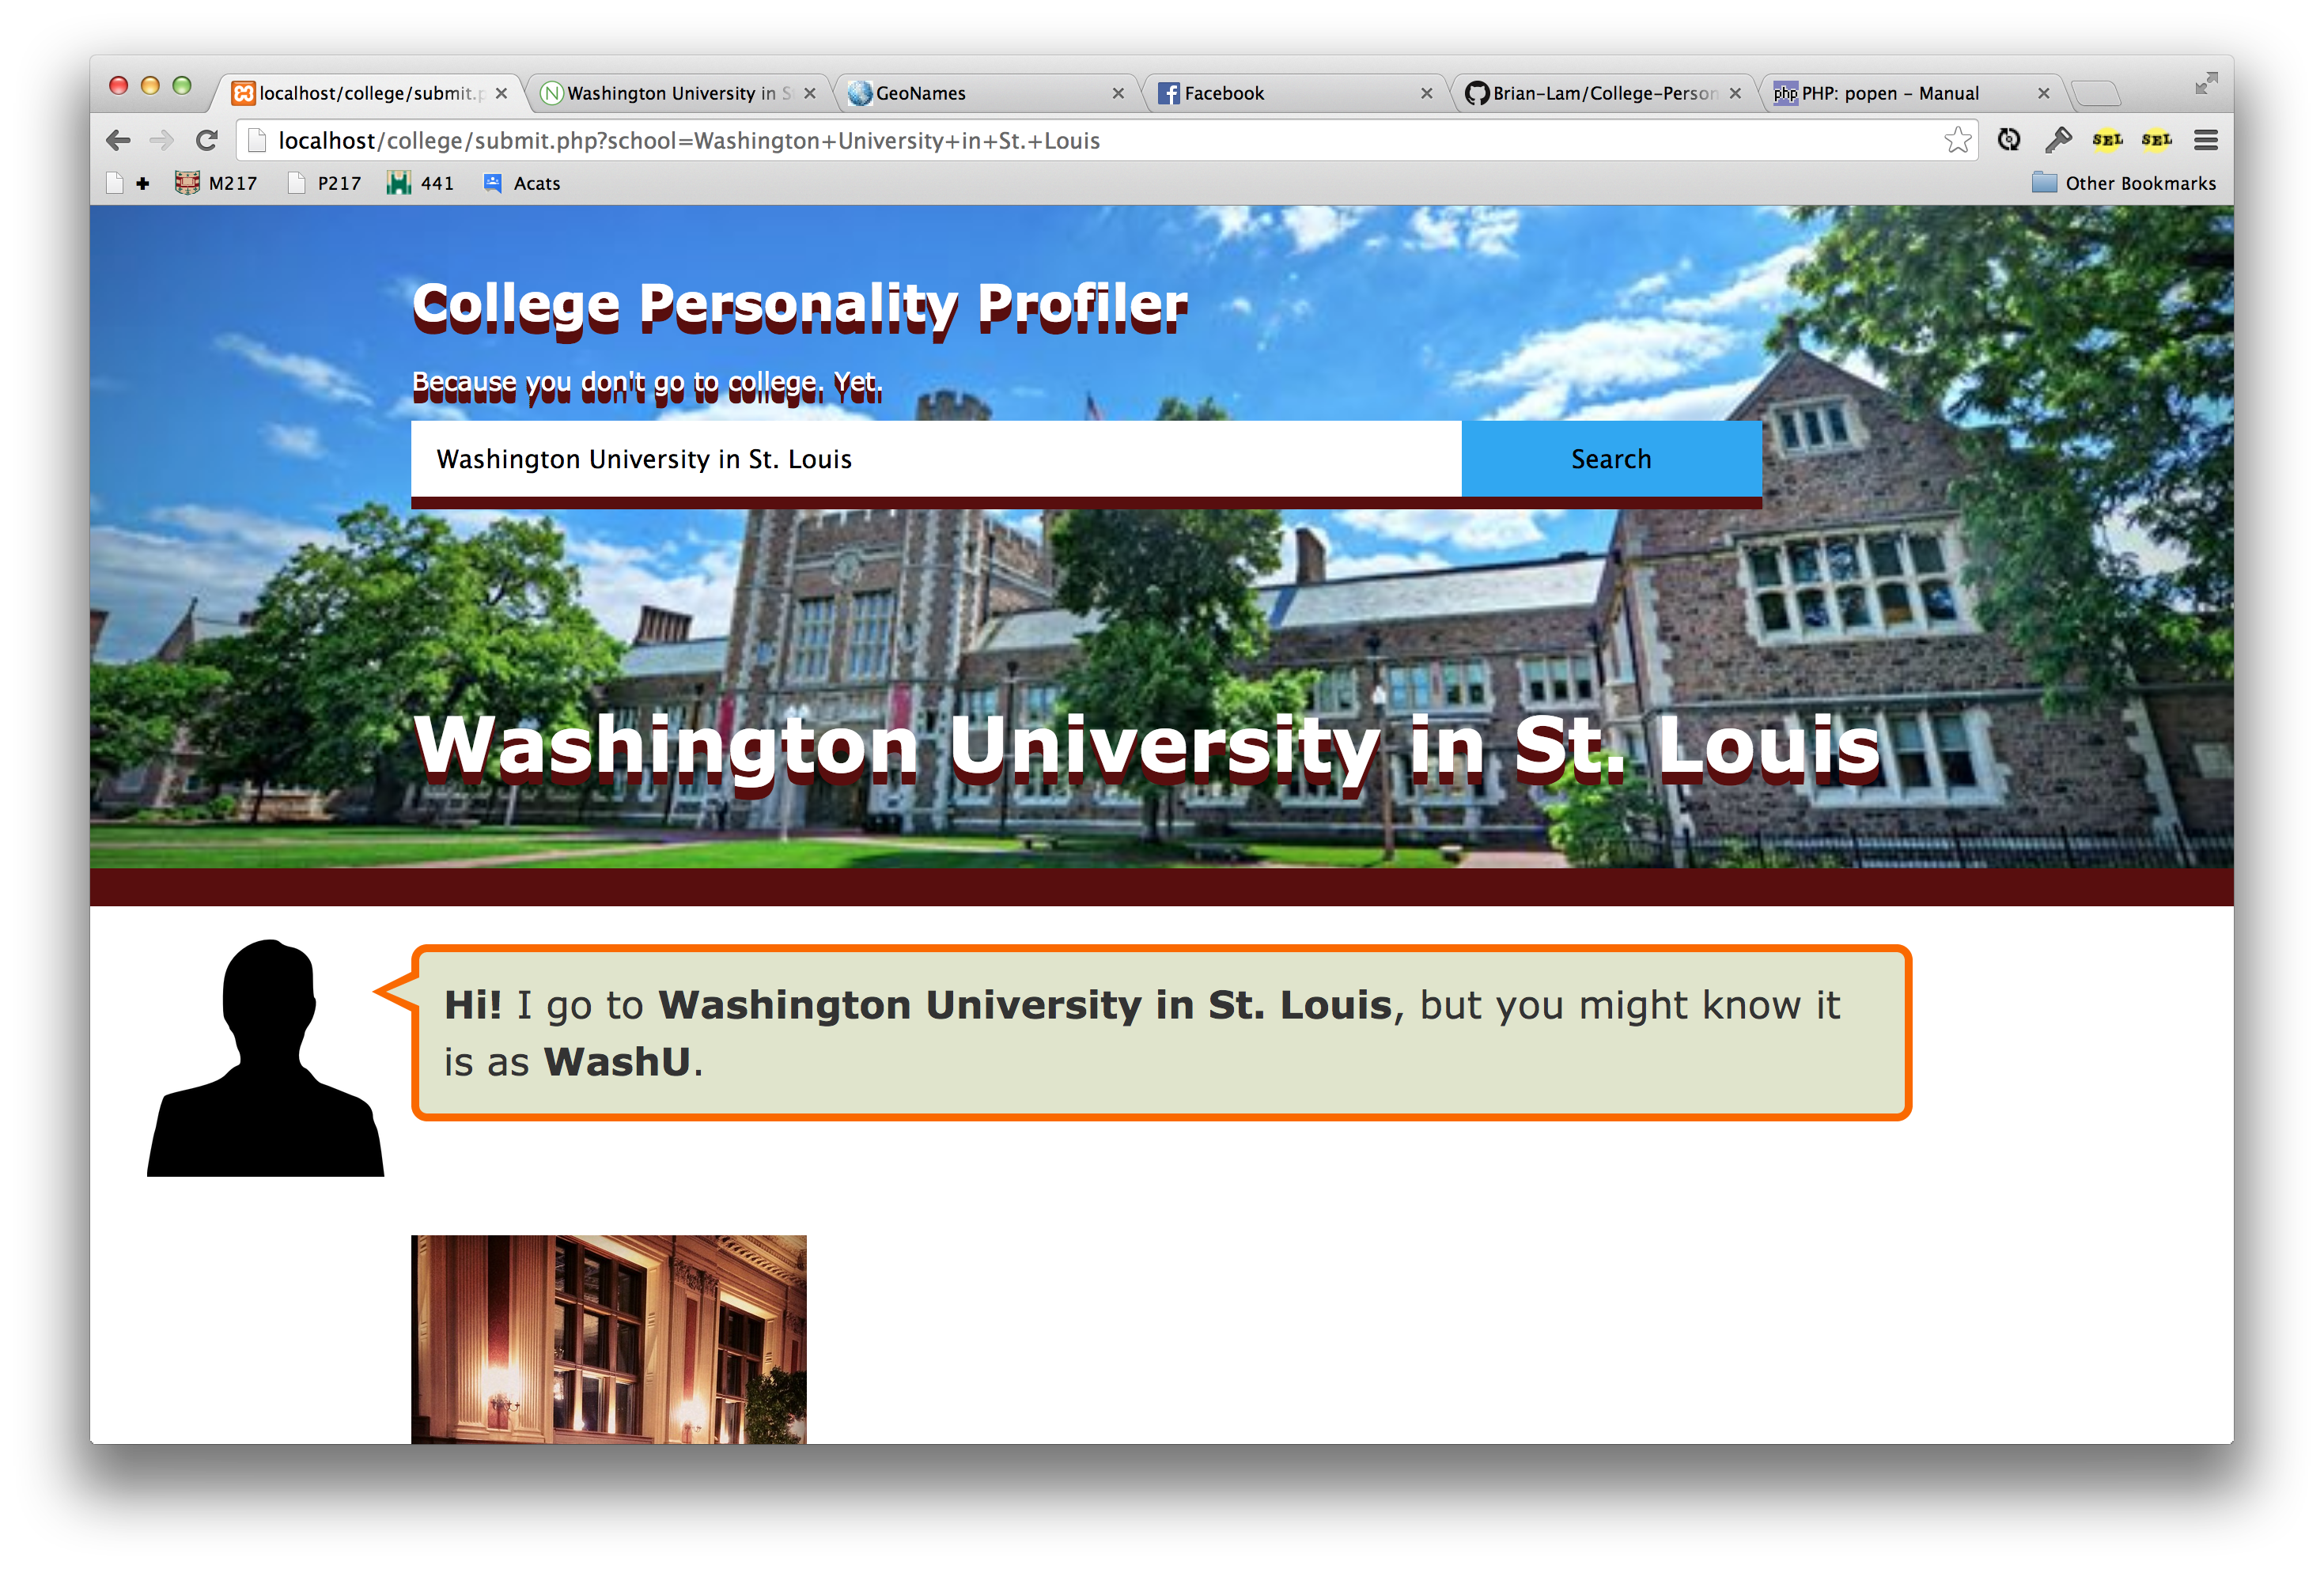Switch to the GeoNames tab
Image resolution: width=2324 pixels, height=1569 pixels.
(985, 93)
